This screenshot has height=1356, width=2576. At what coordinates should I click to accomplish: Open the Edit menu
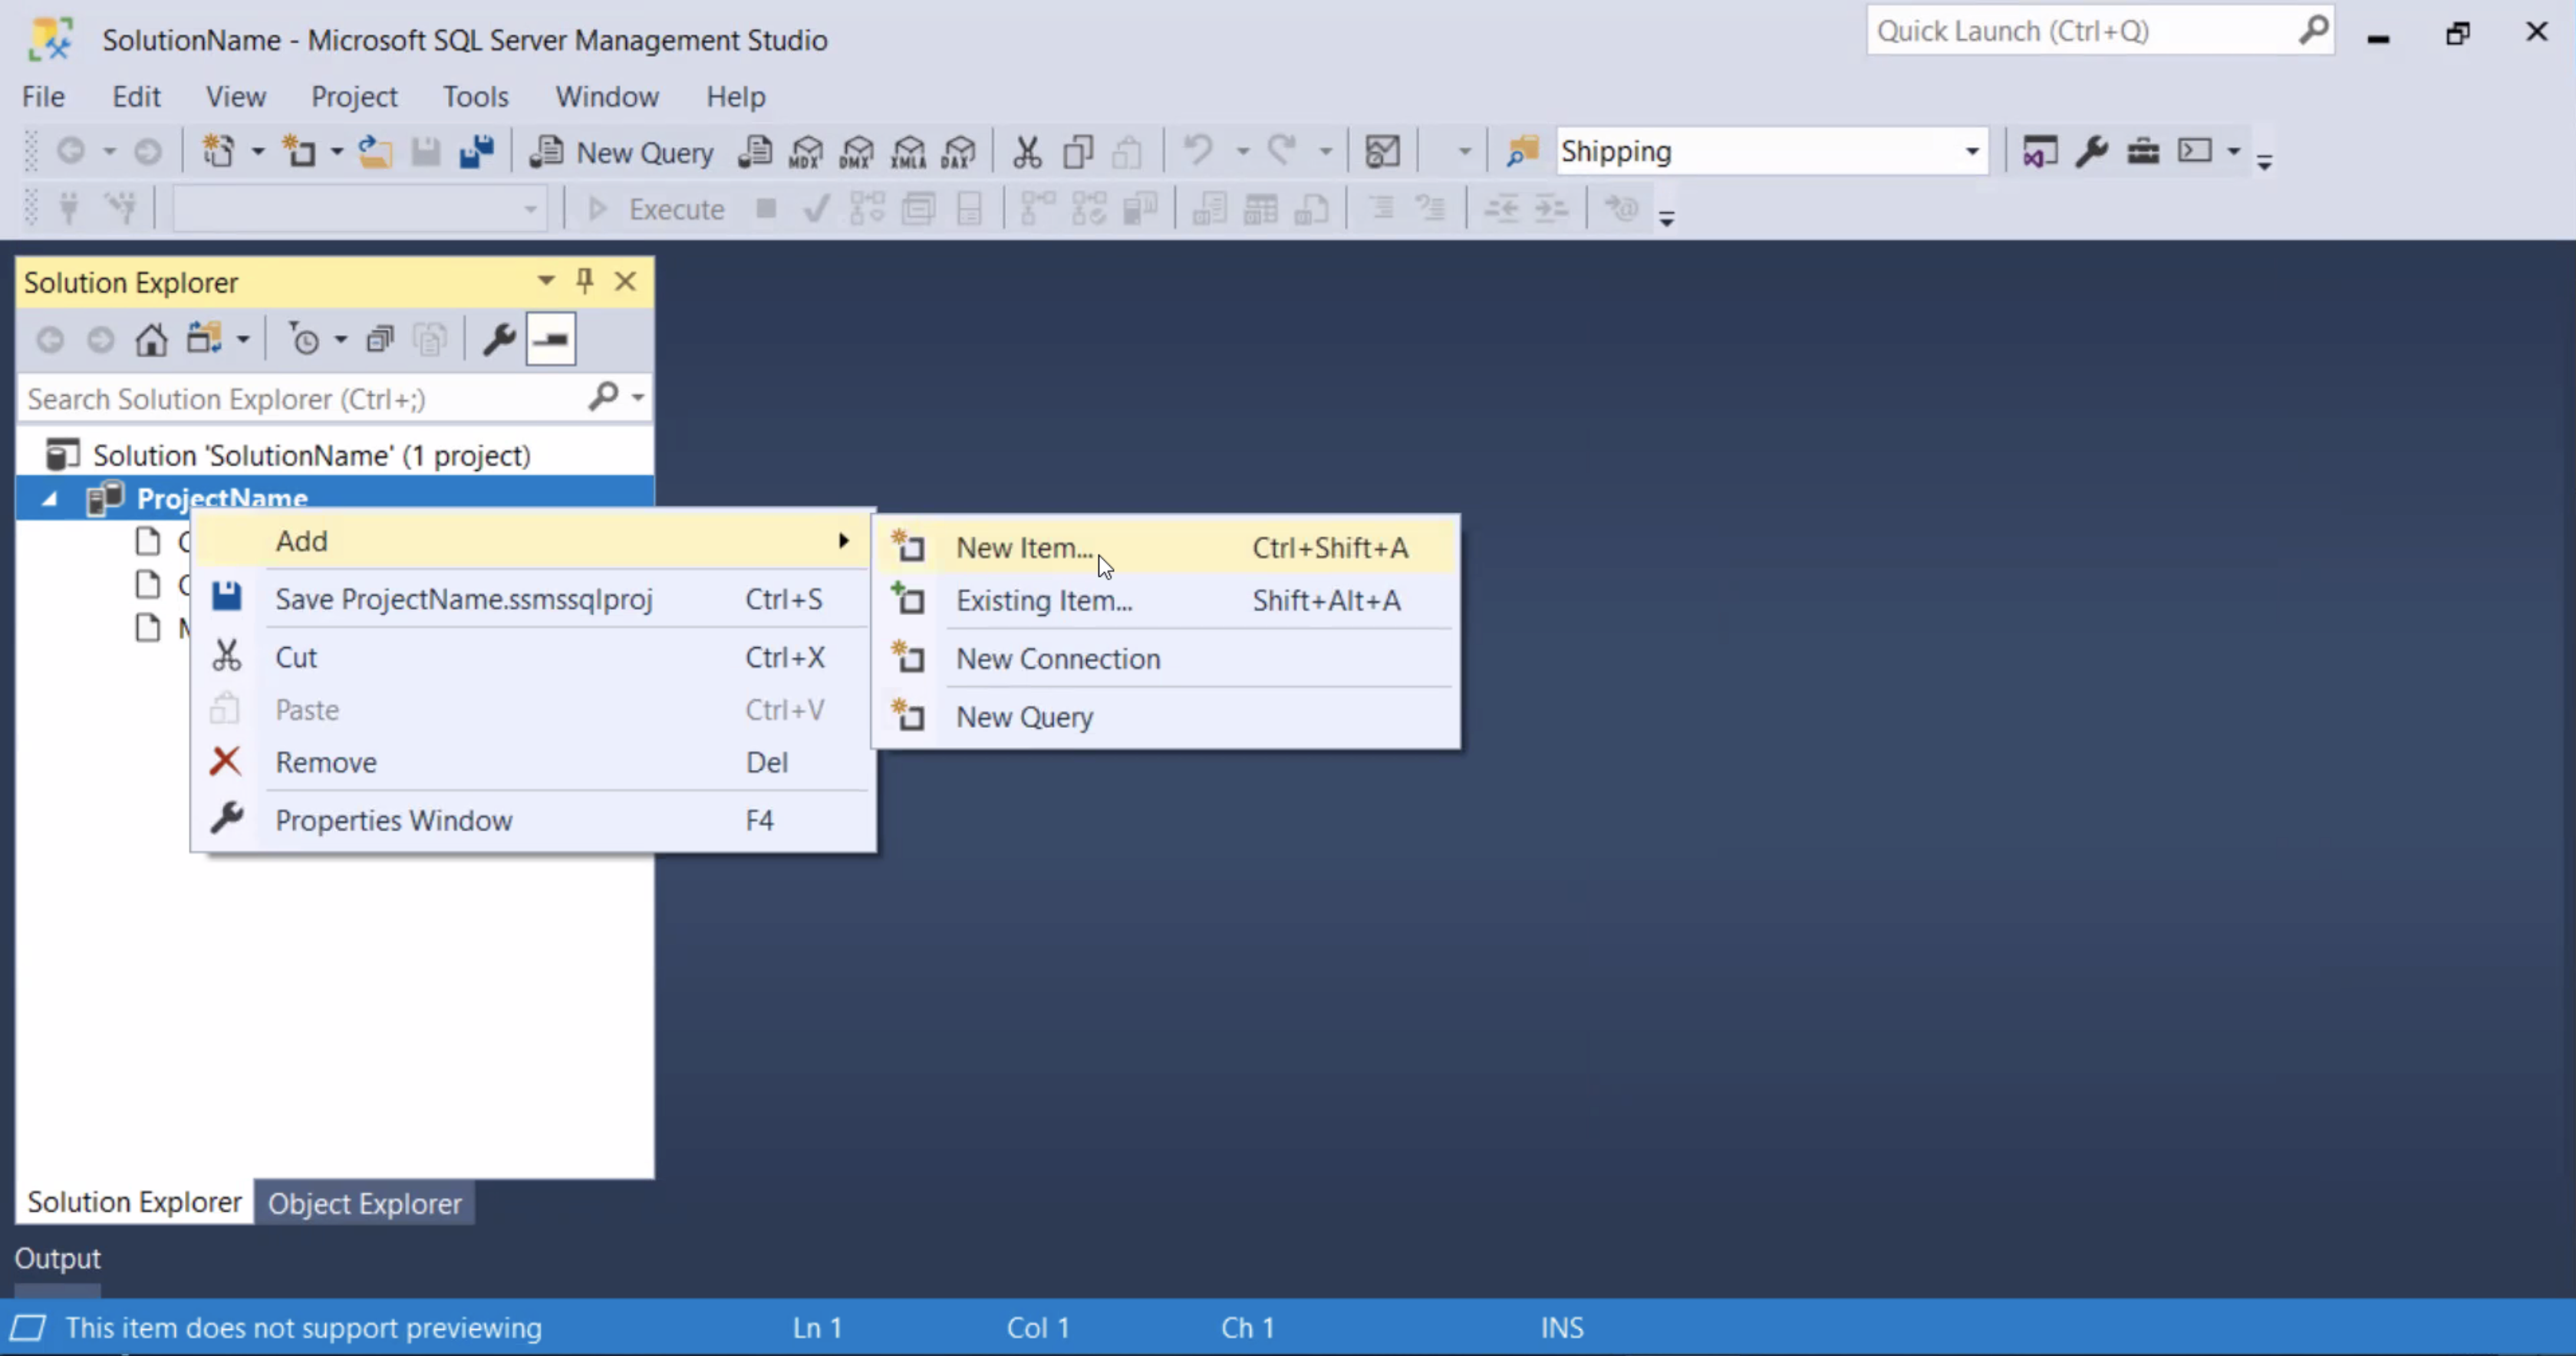click(136, 96)
